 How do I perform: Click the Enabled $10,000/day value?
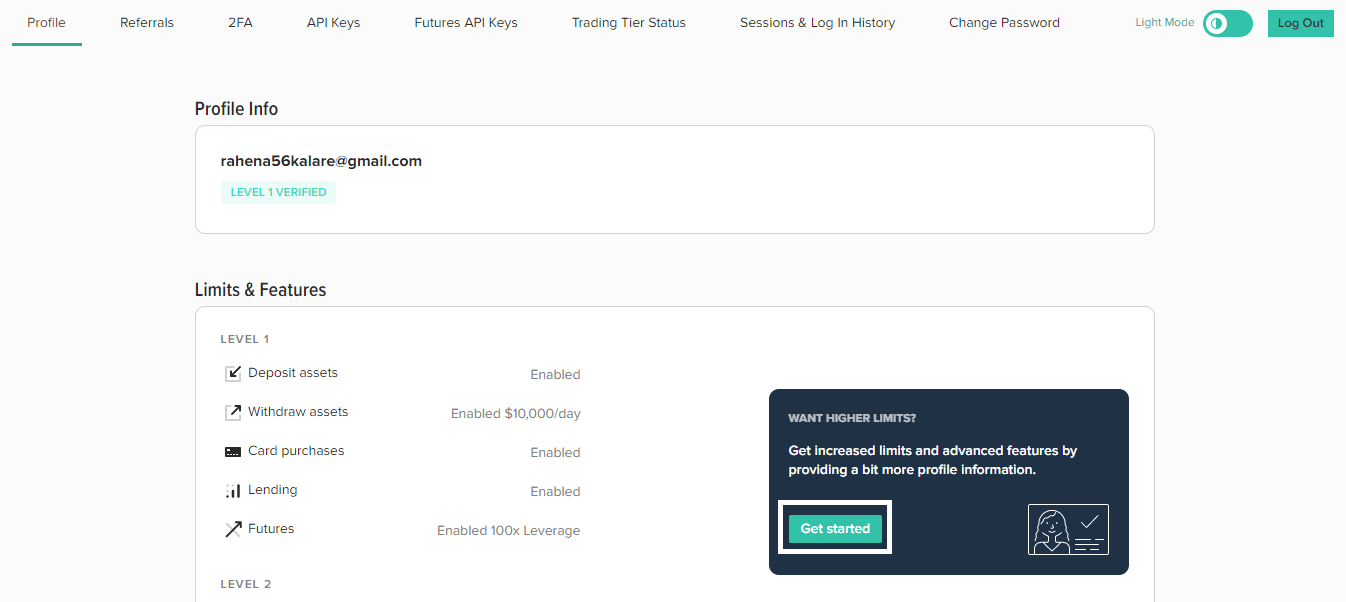point(516,413)
